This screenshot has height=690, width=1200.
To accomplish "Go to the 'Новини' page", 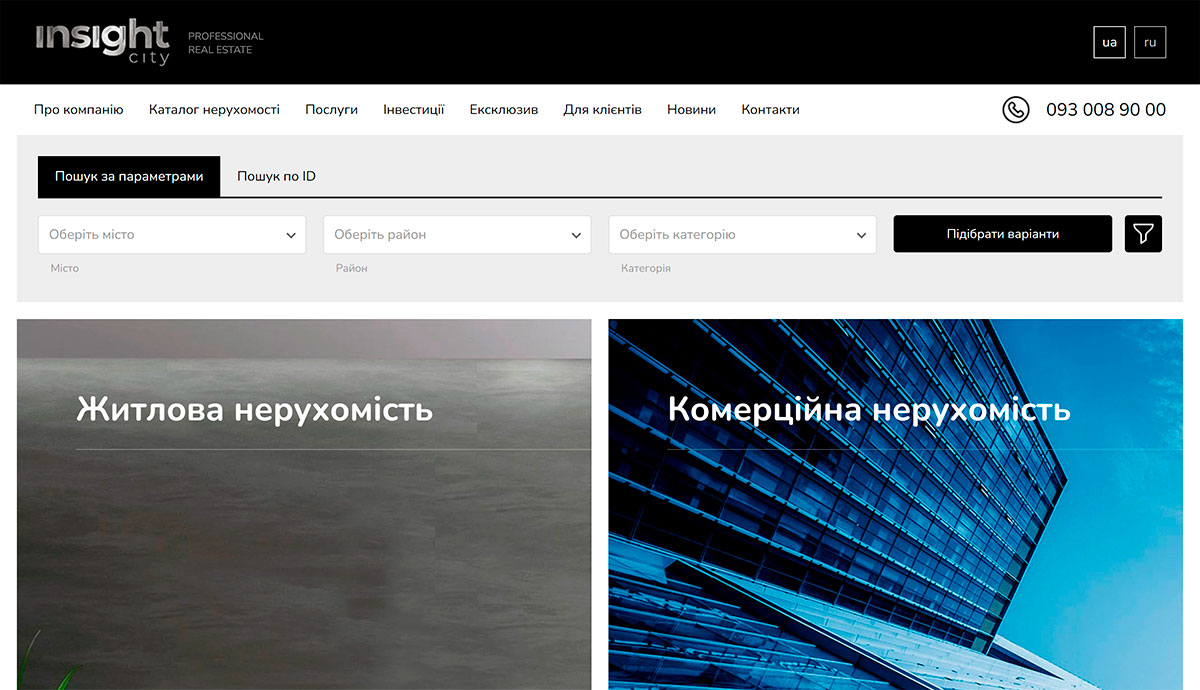I will (691, 110).
